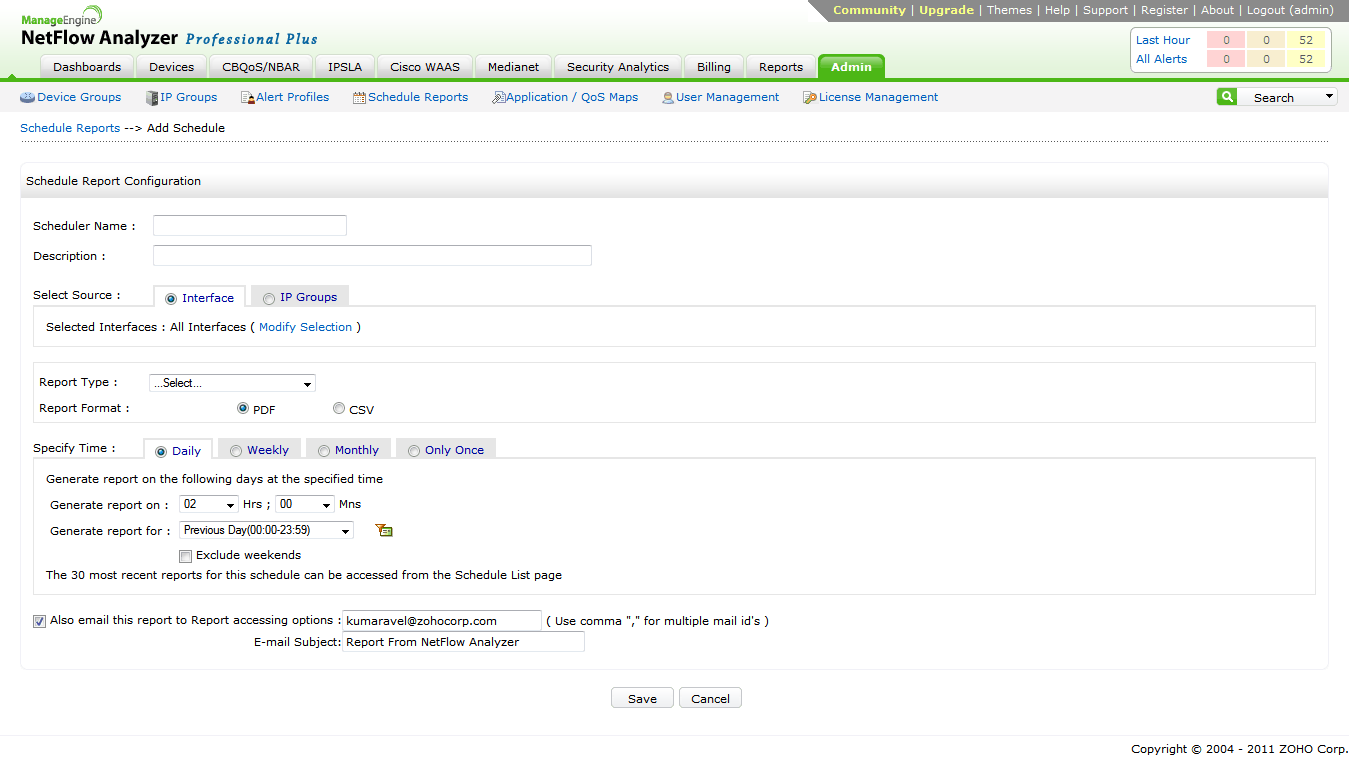Select the Weekly schedule option
Image resolution: width=1349 pixels, height=760 pixels.
coord(236,451)
